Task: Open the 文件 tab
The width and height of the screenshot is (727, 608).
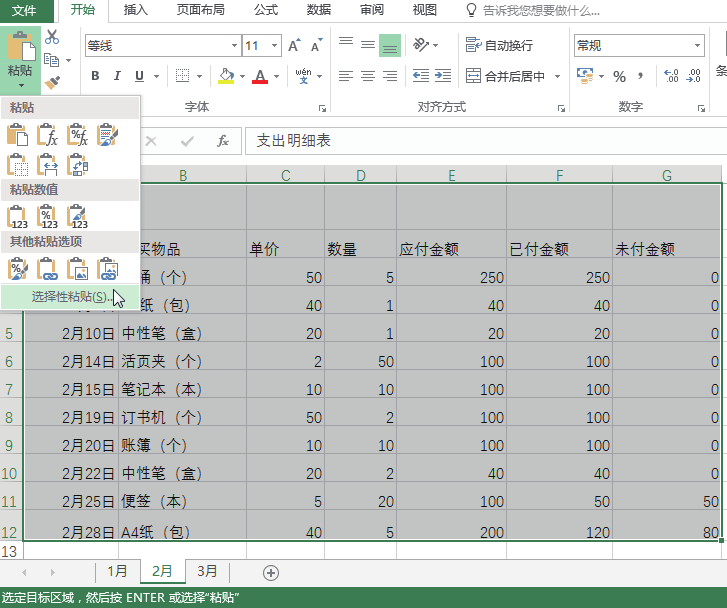Action: (24, 11)
